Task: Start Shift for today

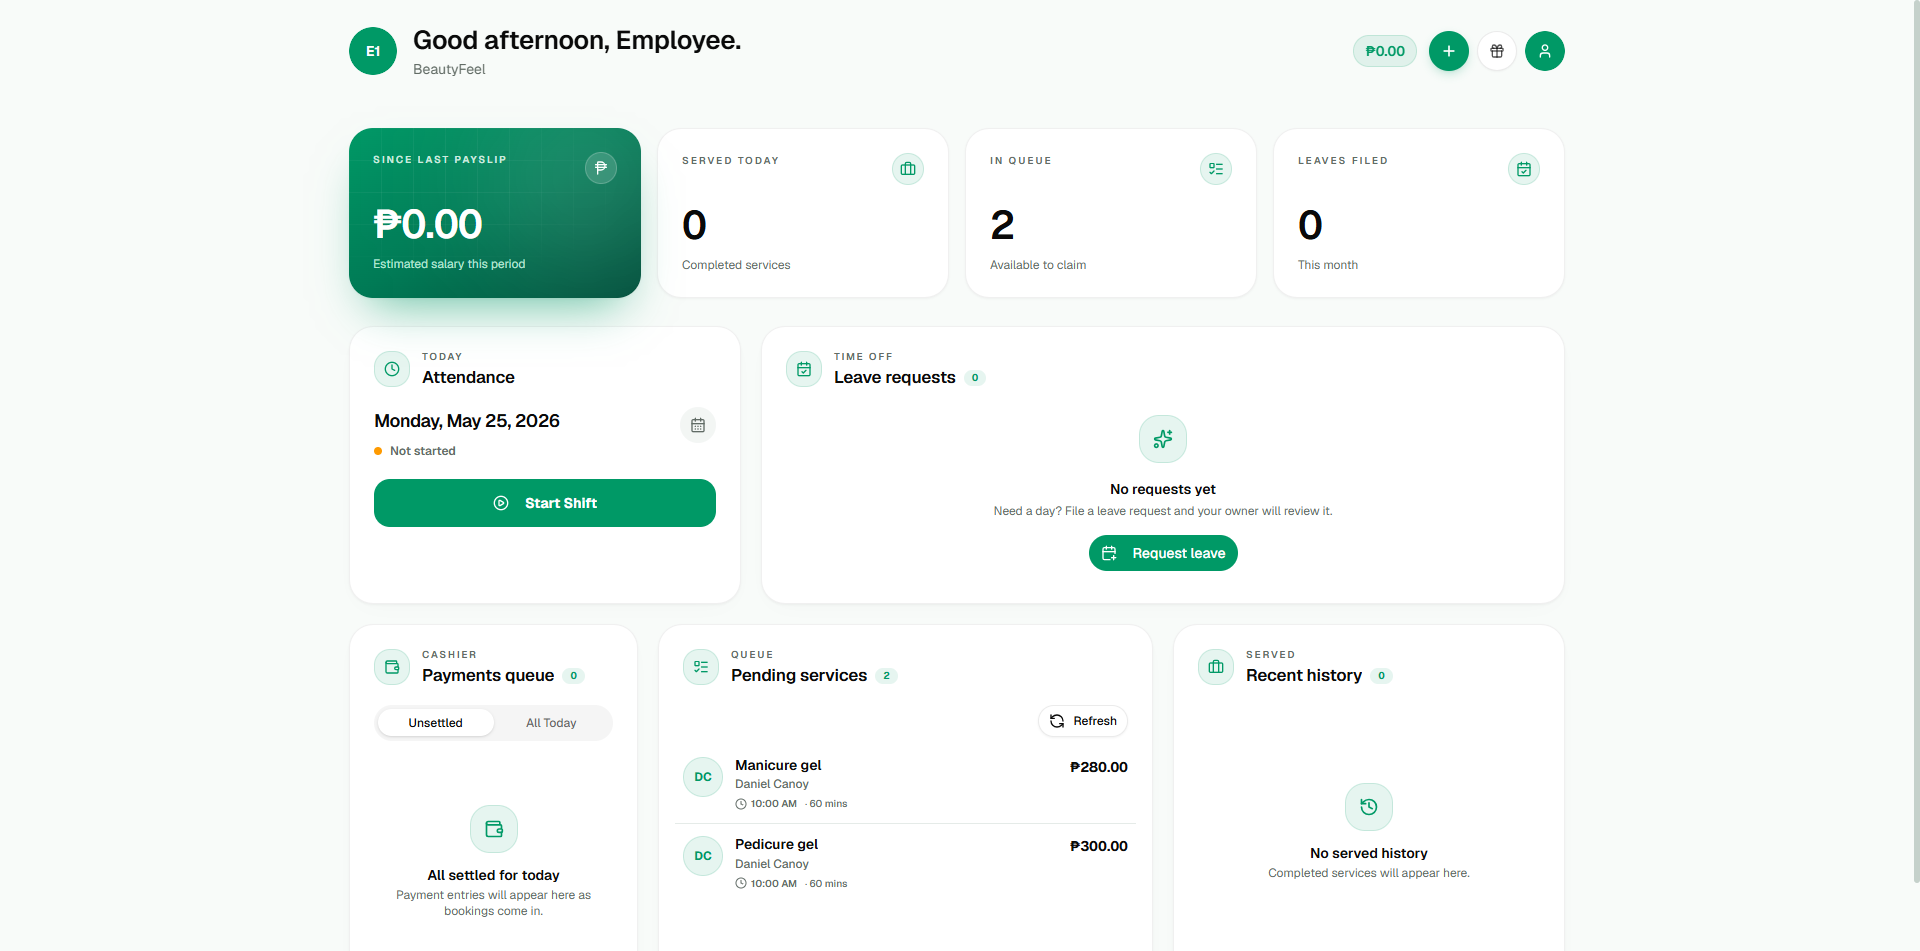Action: click(545, 503)
